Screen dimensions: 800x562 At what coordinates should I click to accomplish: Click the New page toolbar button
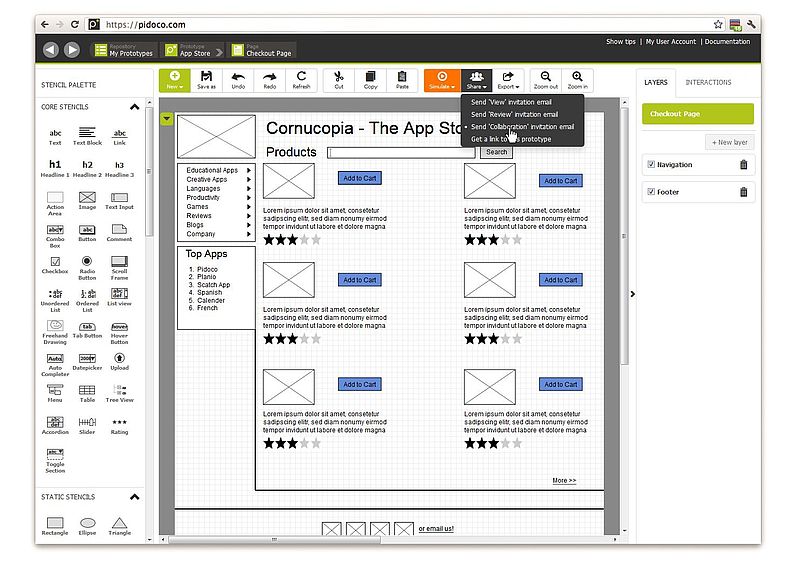174,81
